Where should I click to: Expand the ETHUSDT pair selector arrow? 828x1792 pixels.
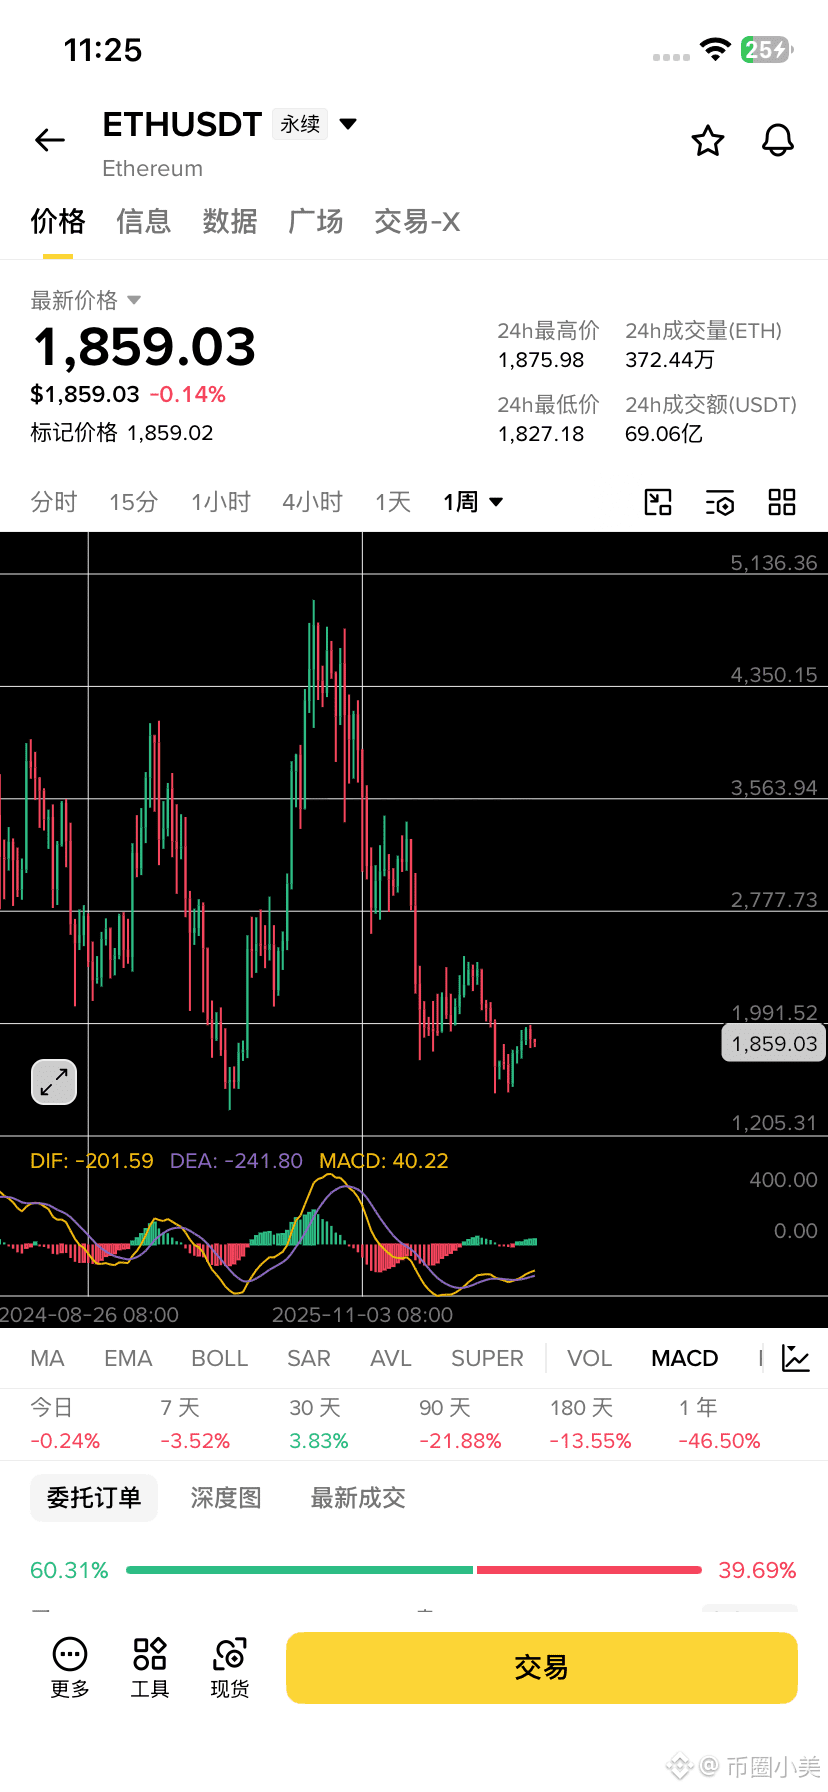(348, 124)
